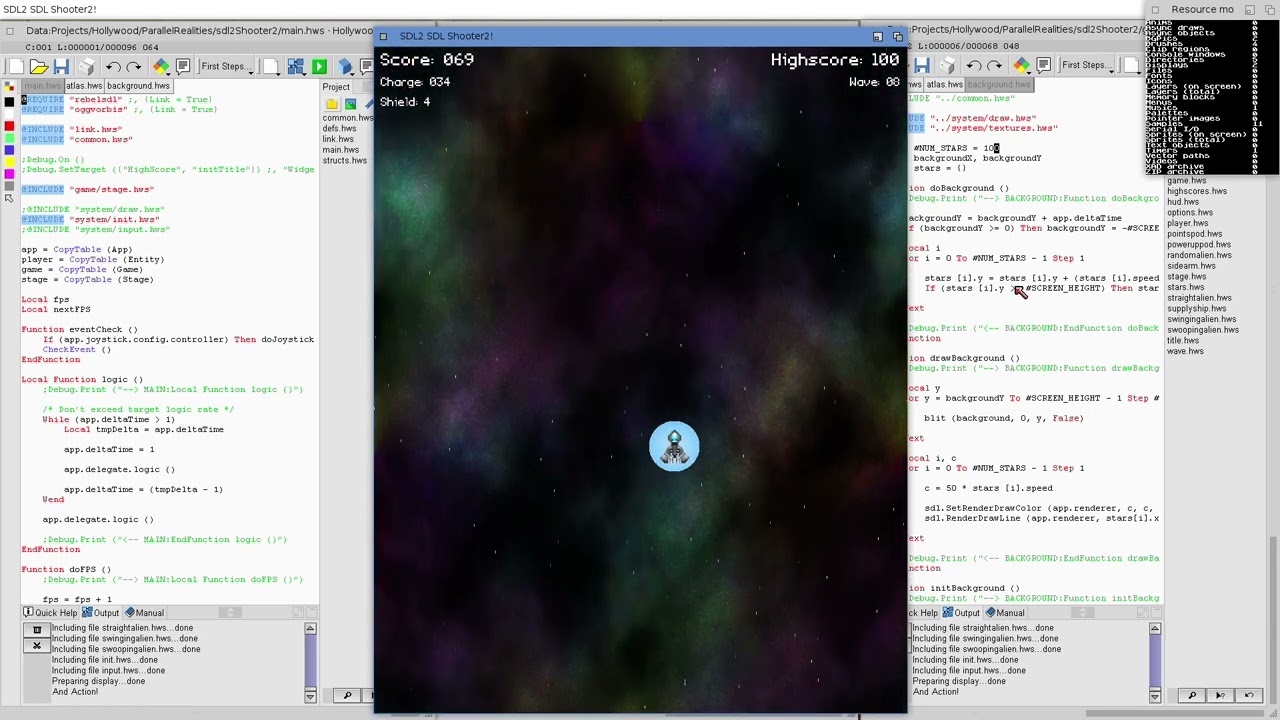The height and width of the screenshot is (720, 1280).
Task: Click the up arrow of left output scrollbar
Action: pyautogui.click(x=310, y=629)
